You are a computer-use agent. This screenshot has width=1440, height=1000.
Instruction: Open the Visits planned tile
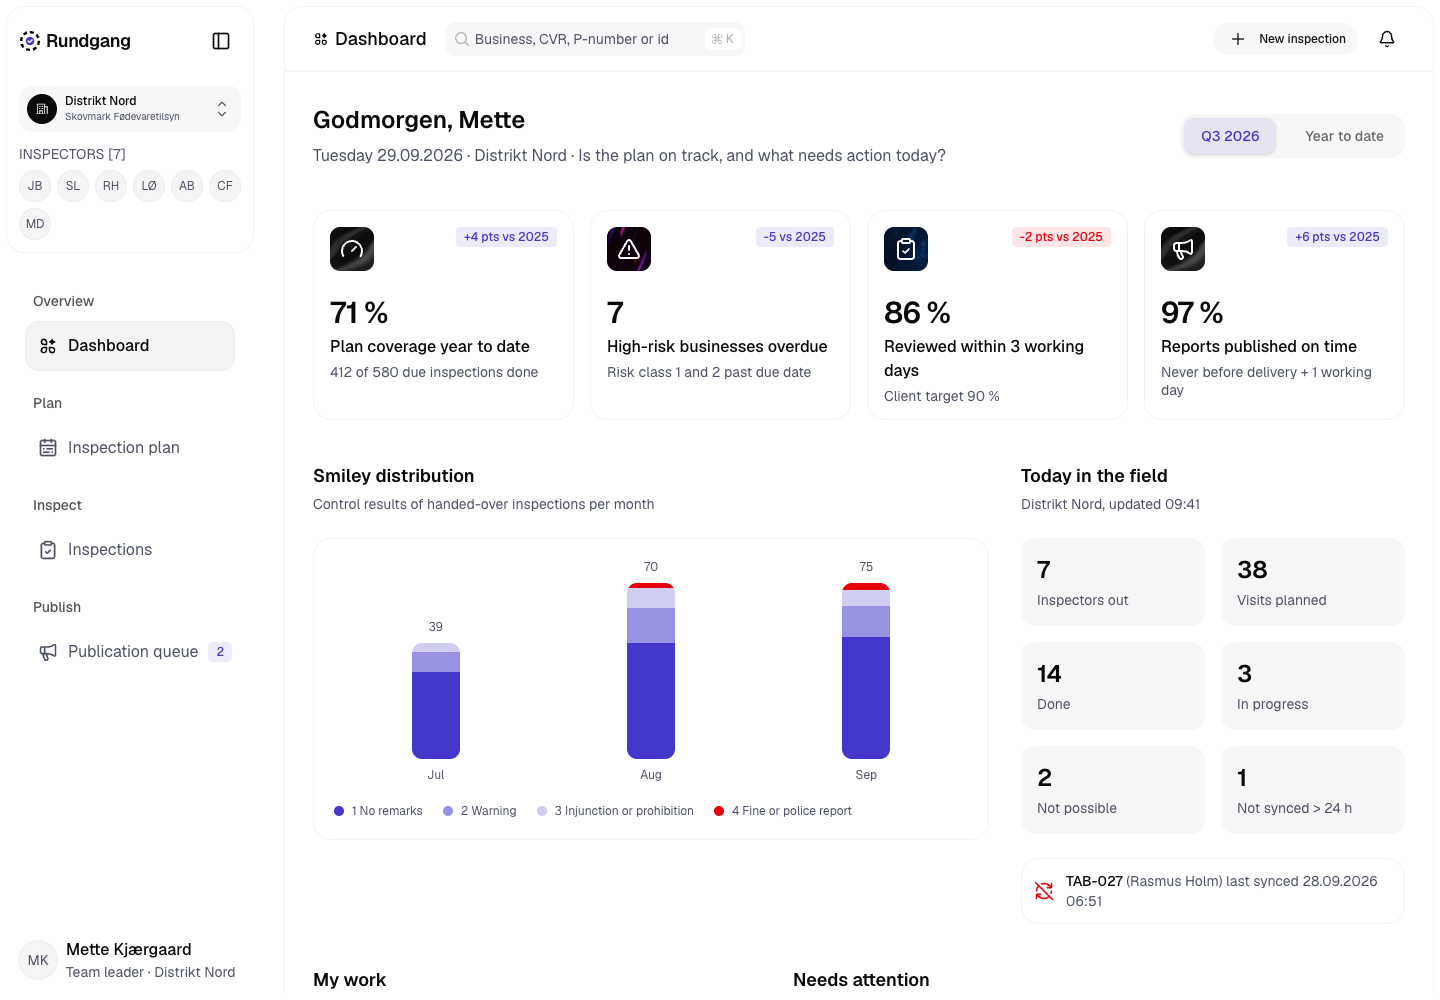pos(1313,582)
